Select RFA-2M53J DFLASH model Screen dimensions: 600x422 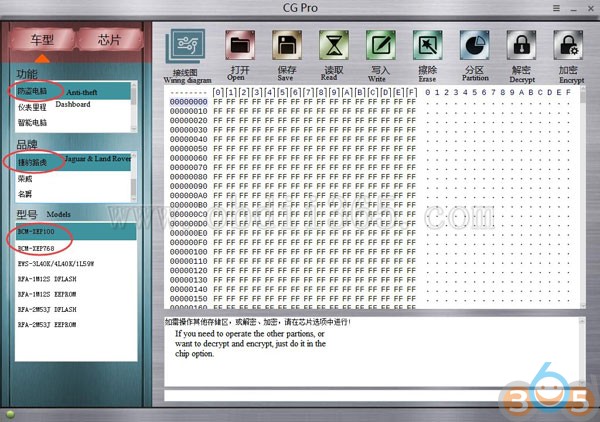pos(76,309)
